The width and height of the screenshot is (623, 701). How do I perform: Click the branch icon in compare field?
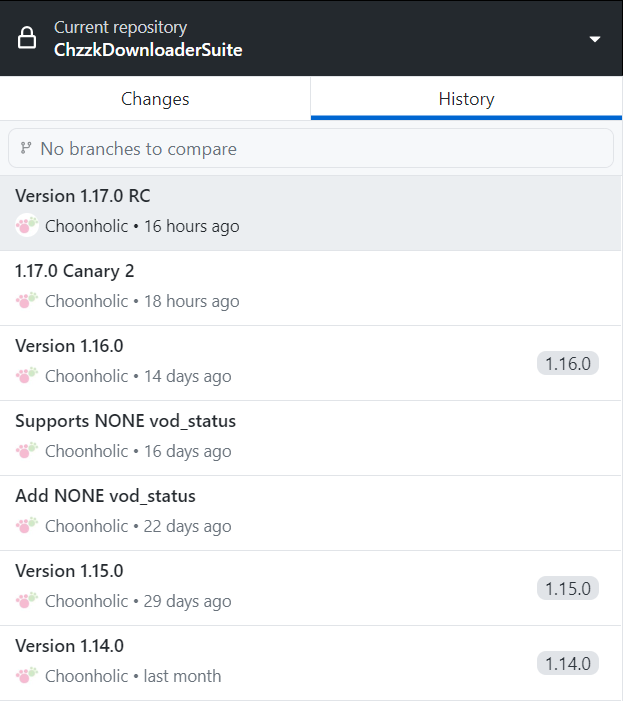pos(26,149)
